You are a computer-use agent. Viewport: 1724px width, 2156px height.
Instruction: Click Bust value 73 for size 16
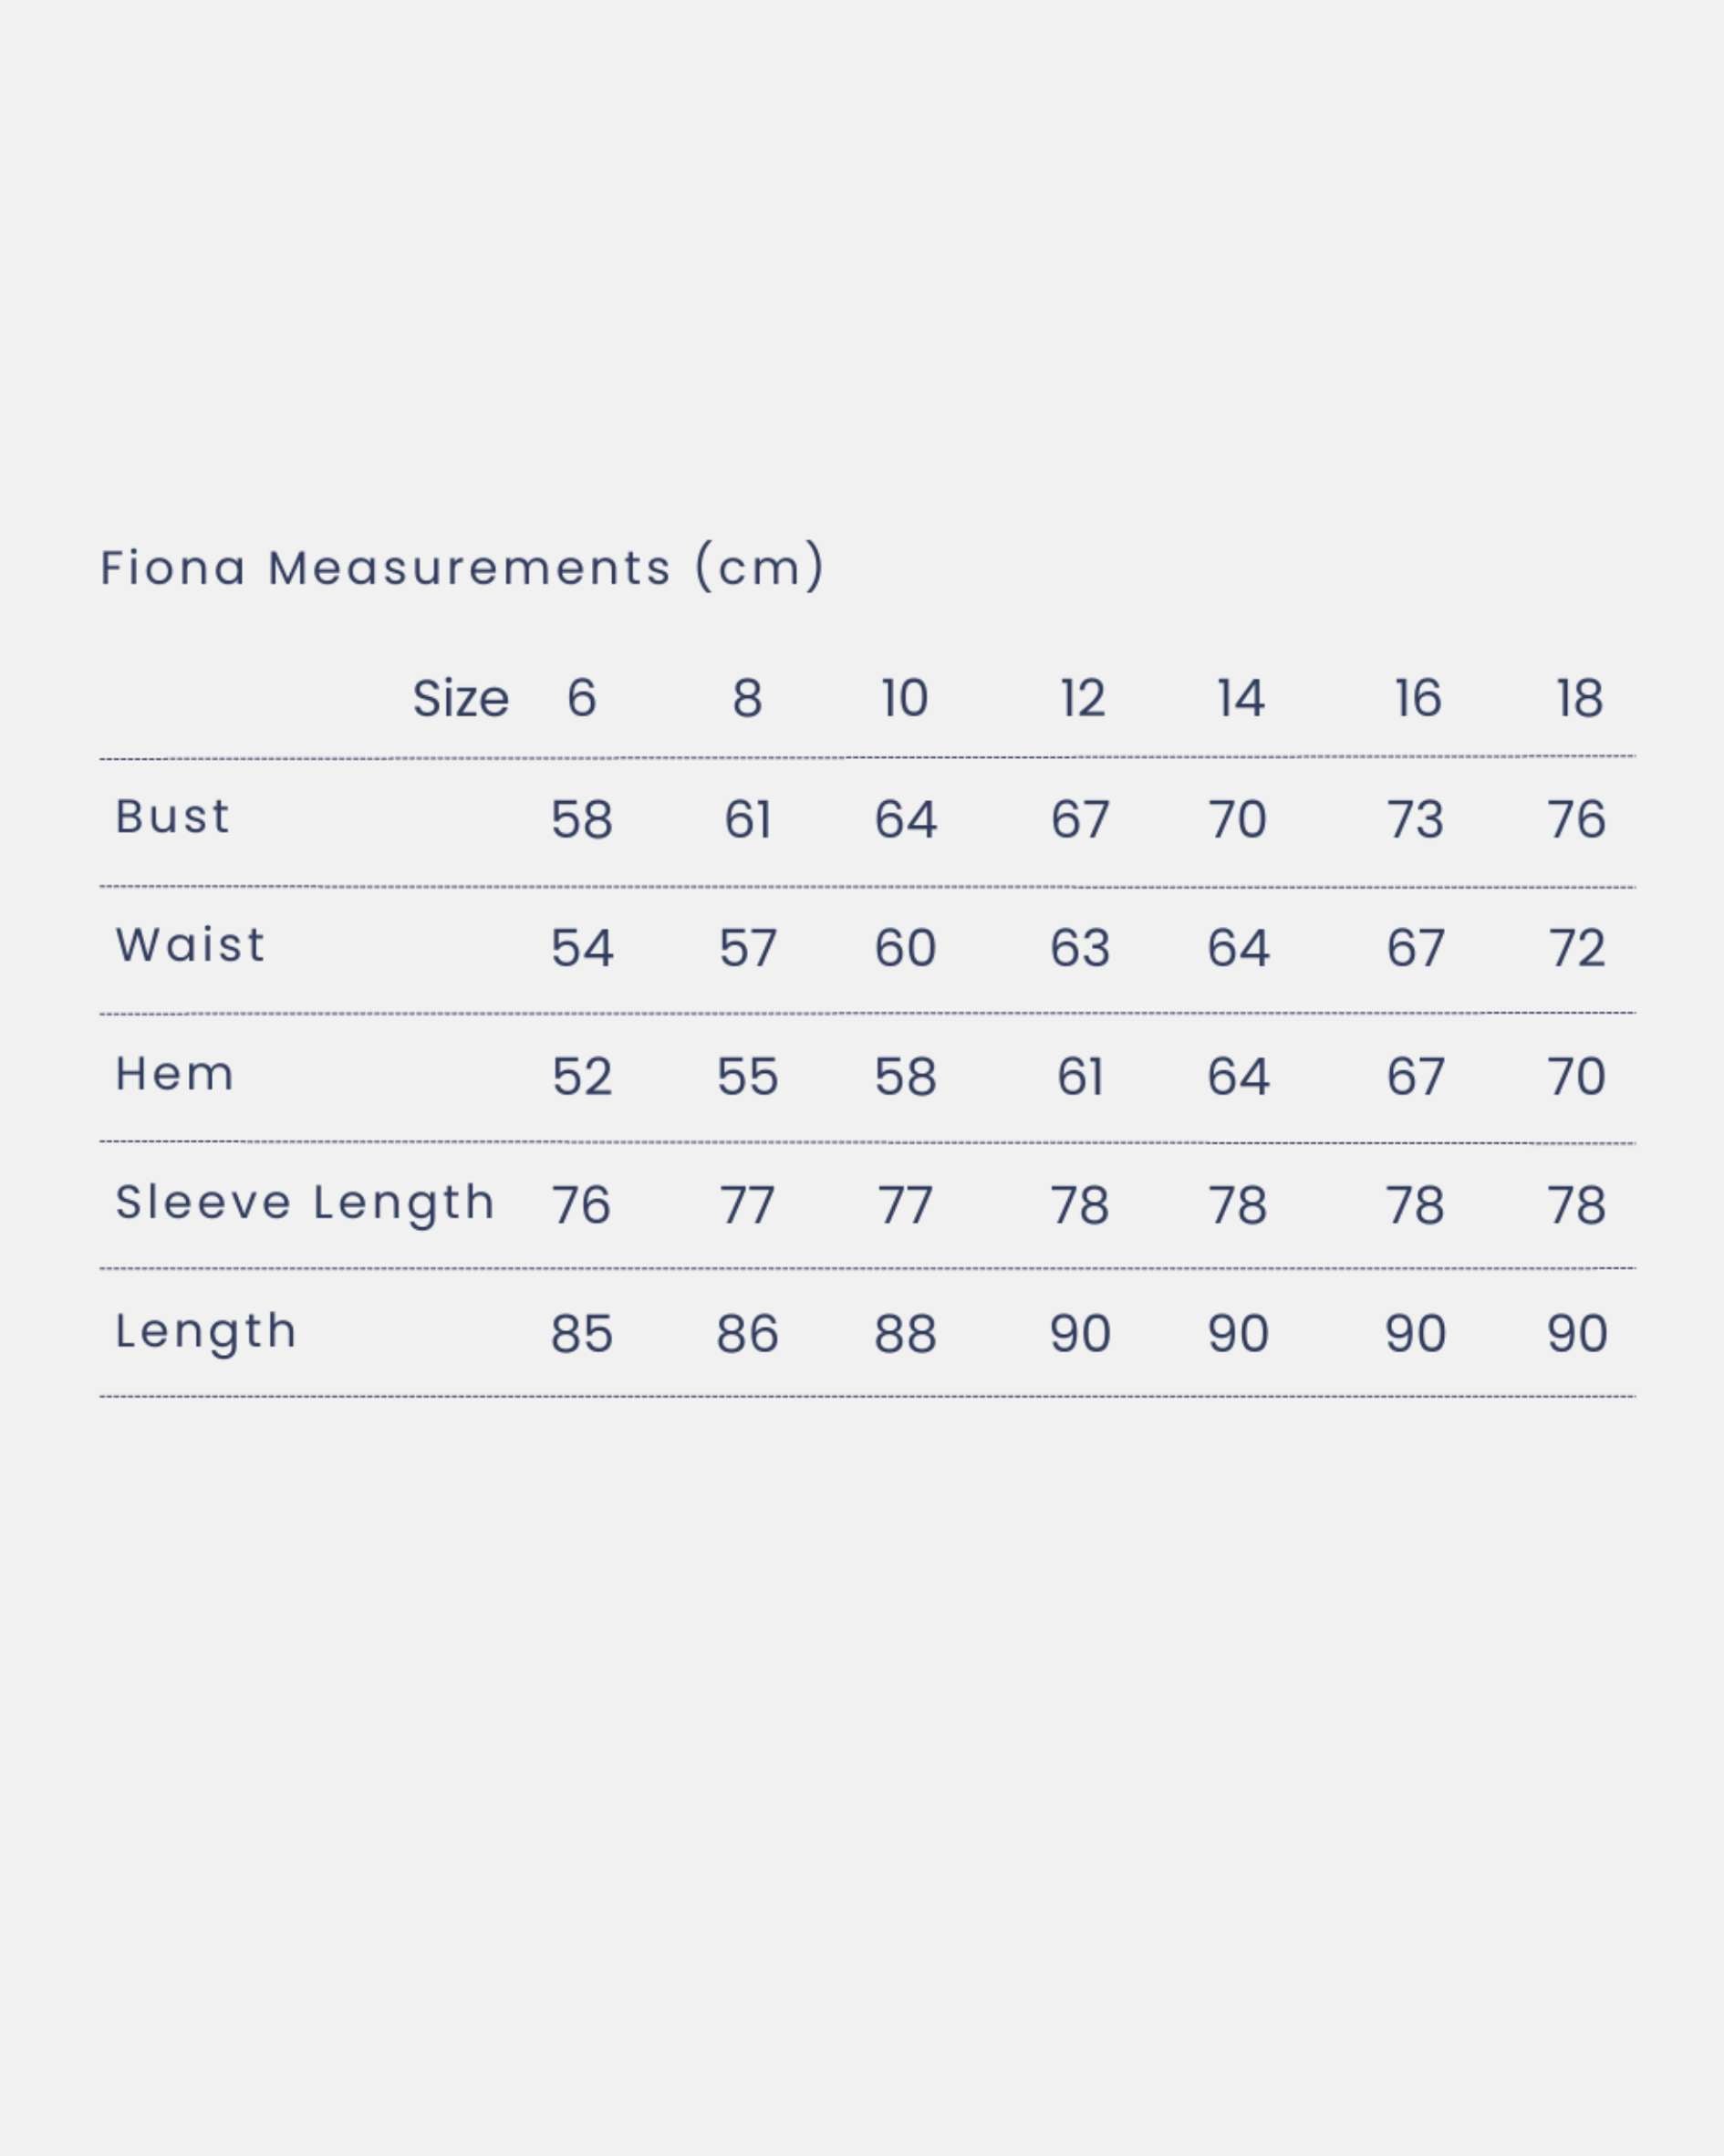[1415, 820]
